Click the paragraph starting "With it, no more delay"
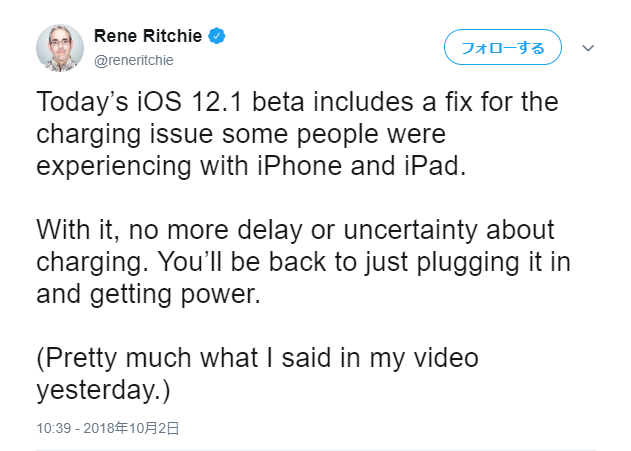Viewport: 631px width, 451px height. [303, 262]
